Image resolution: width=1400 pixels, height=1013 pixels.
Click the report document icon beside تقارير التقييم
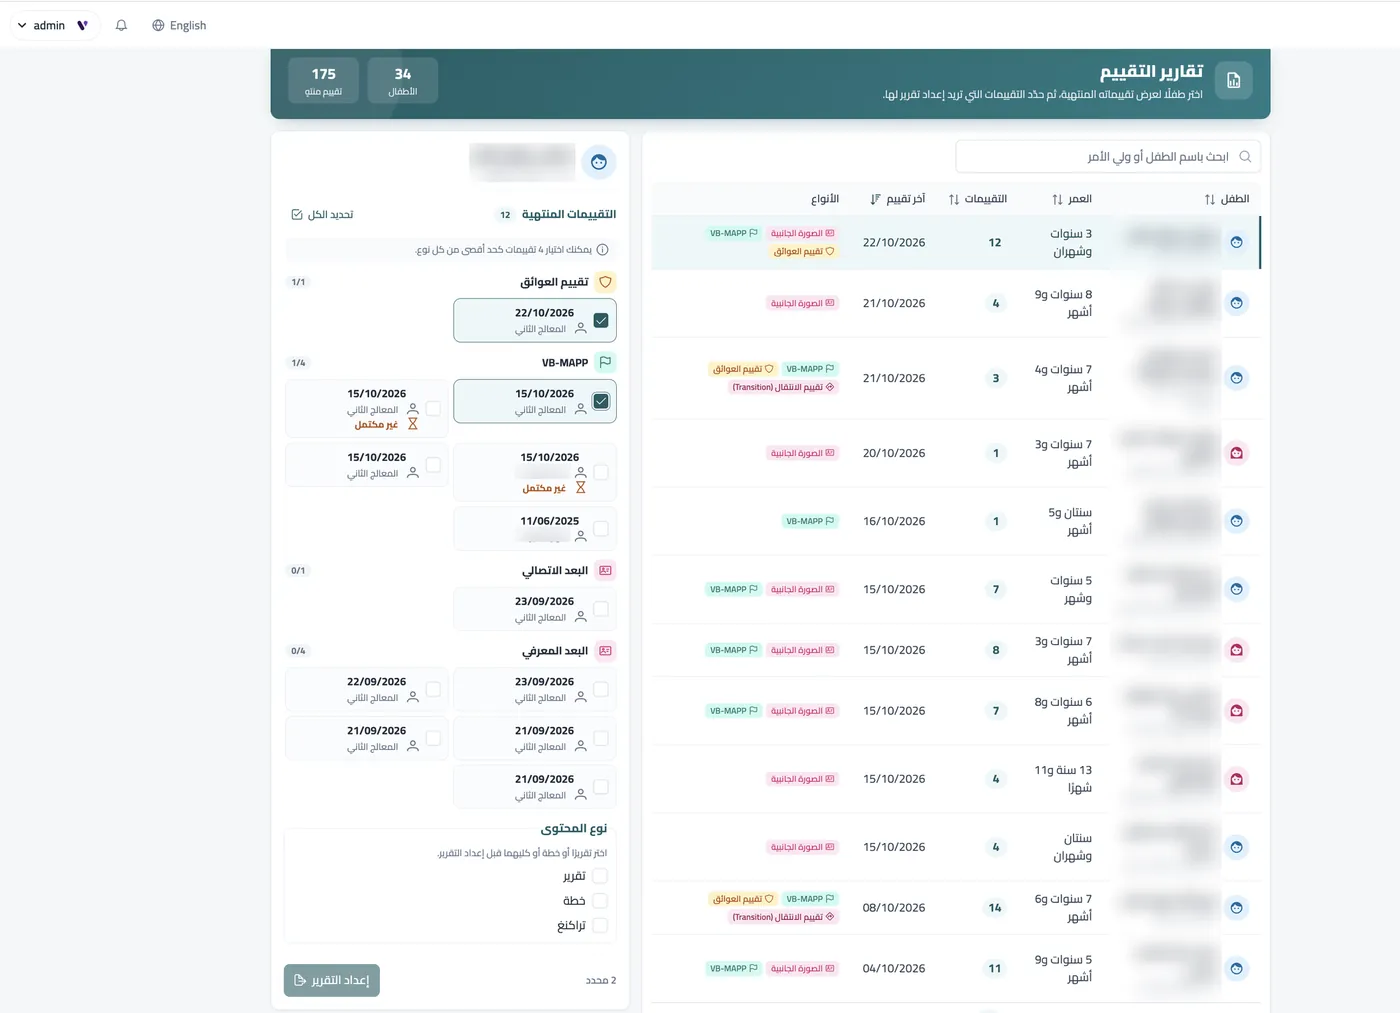1233,80
